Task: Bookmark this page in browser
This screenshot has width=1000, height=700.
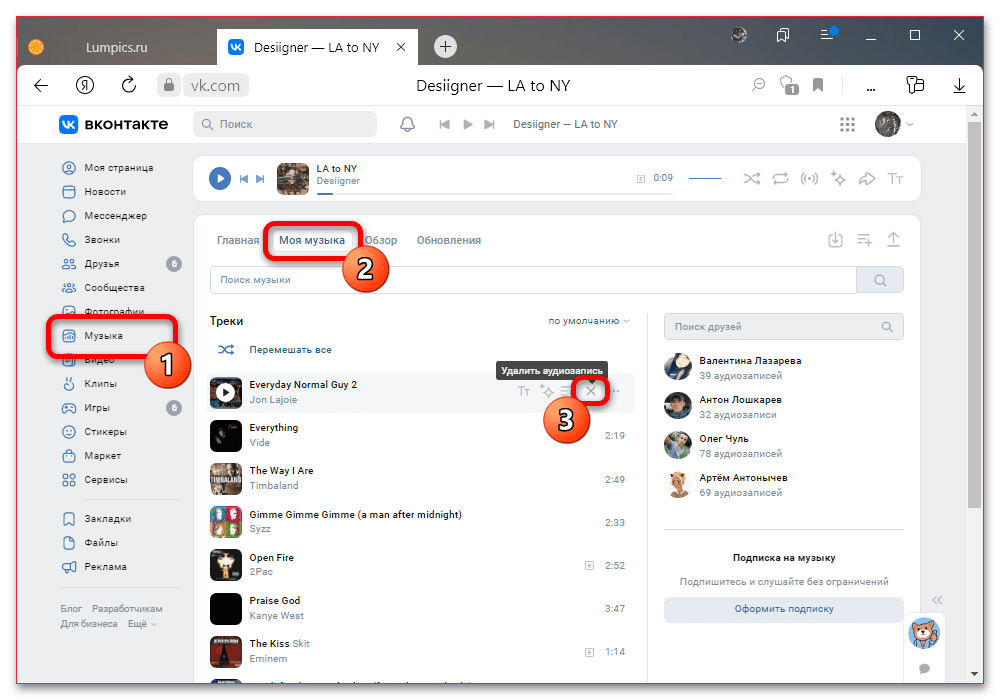Action: click(x=818, y=85)
